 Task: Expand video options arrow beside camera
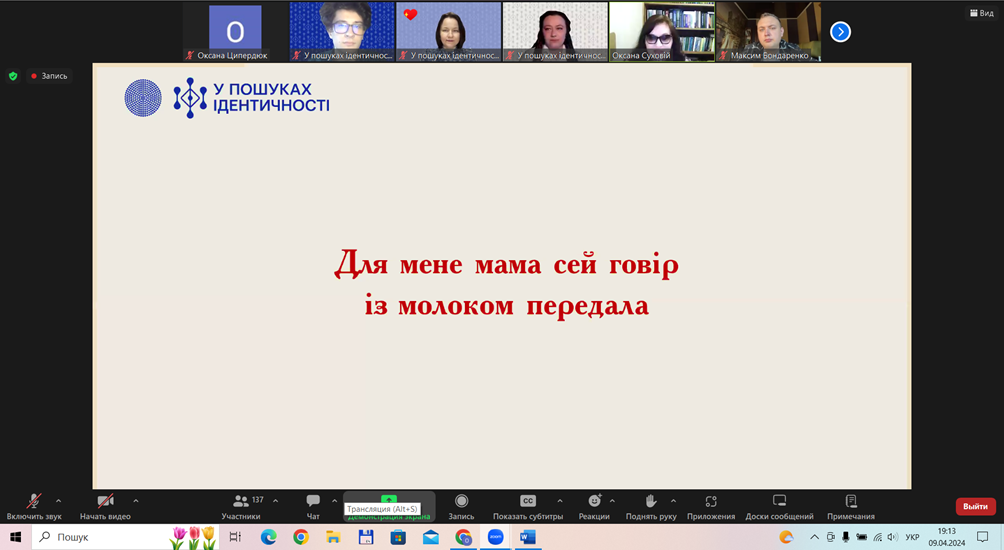pyautogui.click(x=136, y=501)
